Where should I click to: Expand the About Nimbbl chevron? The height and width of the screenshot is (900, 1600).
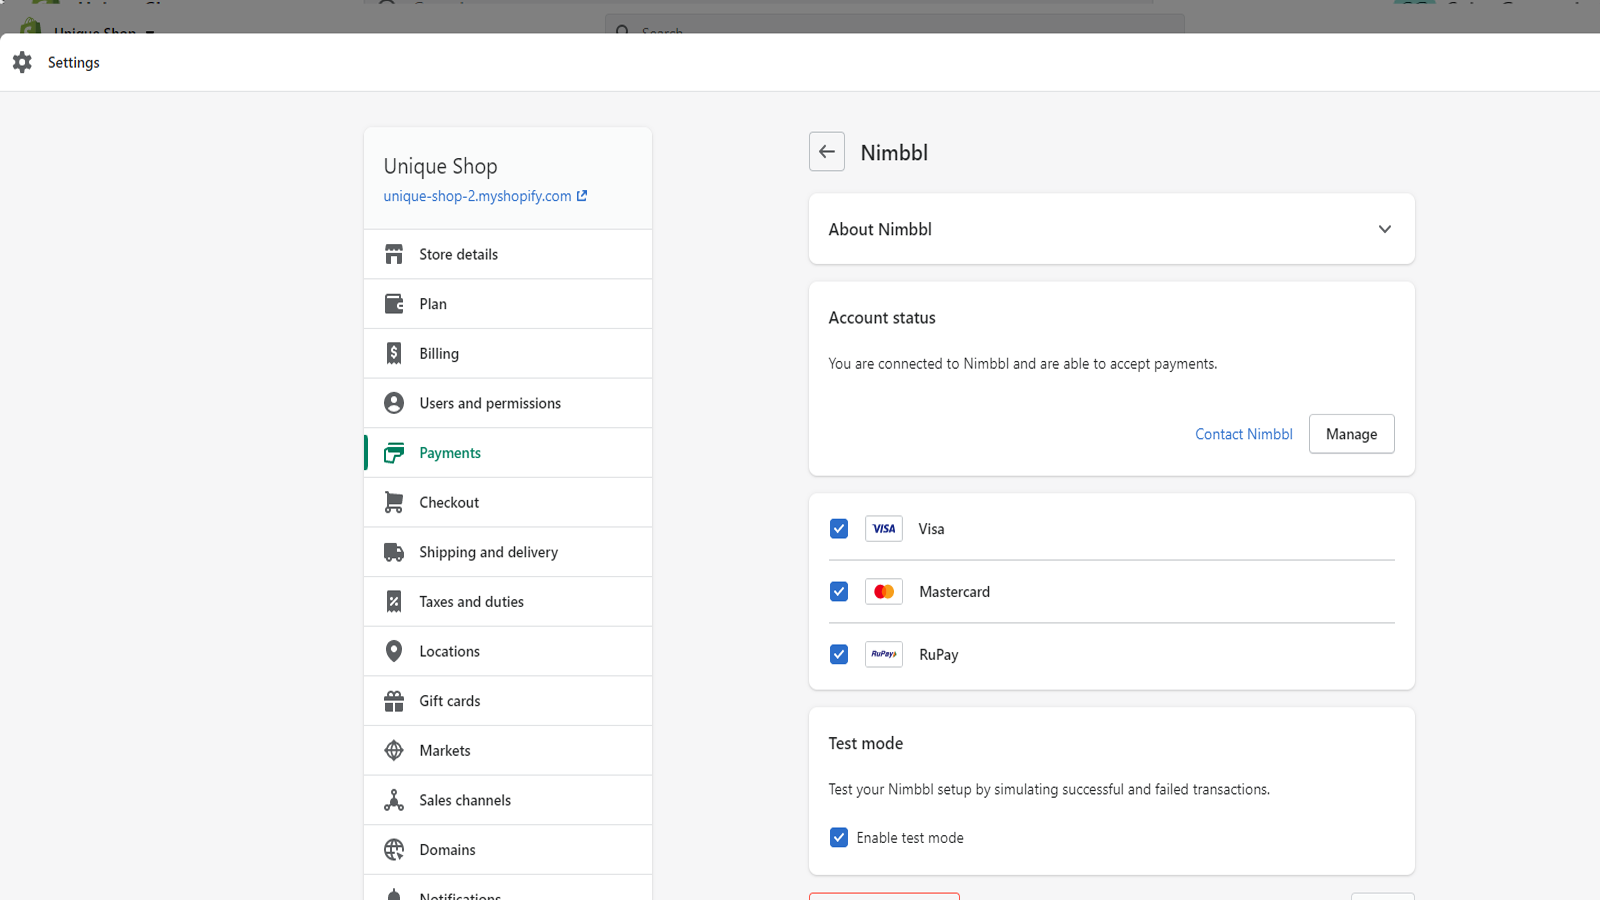[x=1385, y=229]
